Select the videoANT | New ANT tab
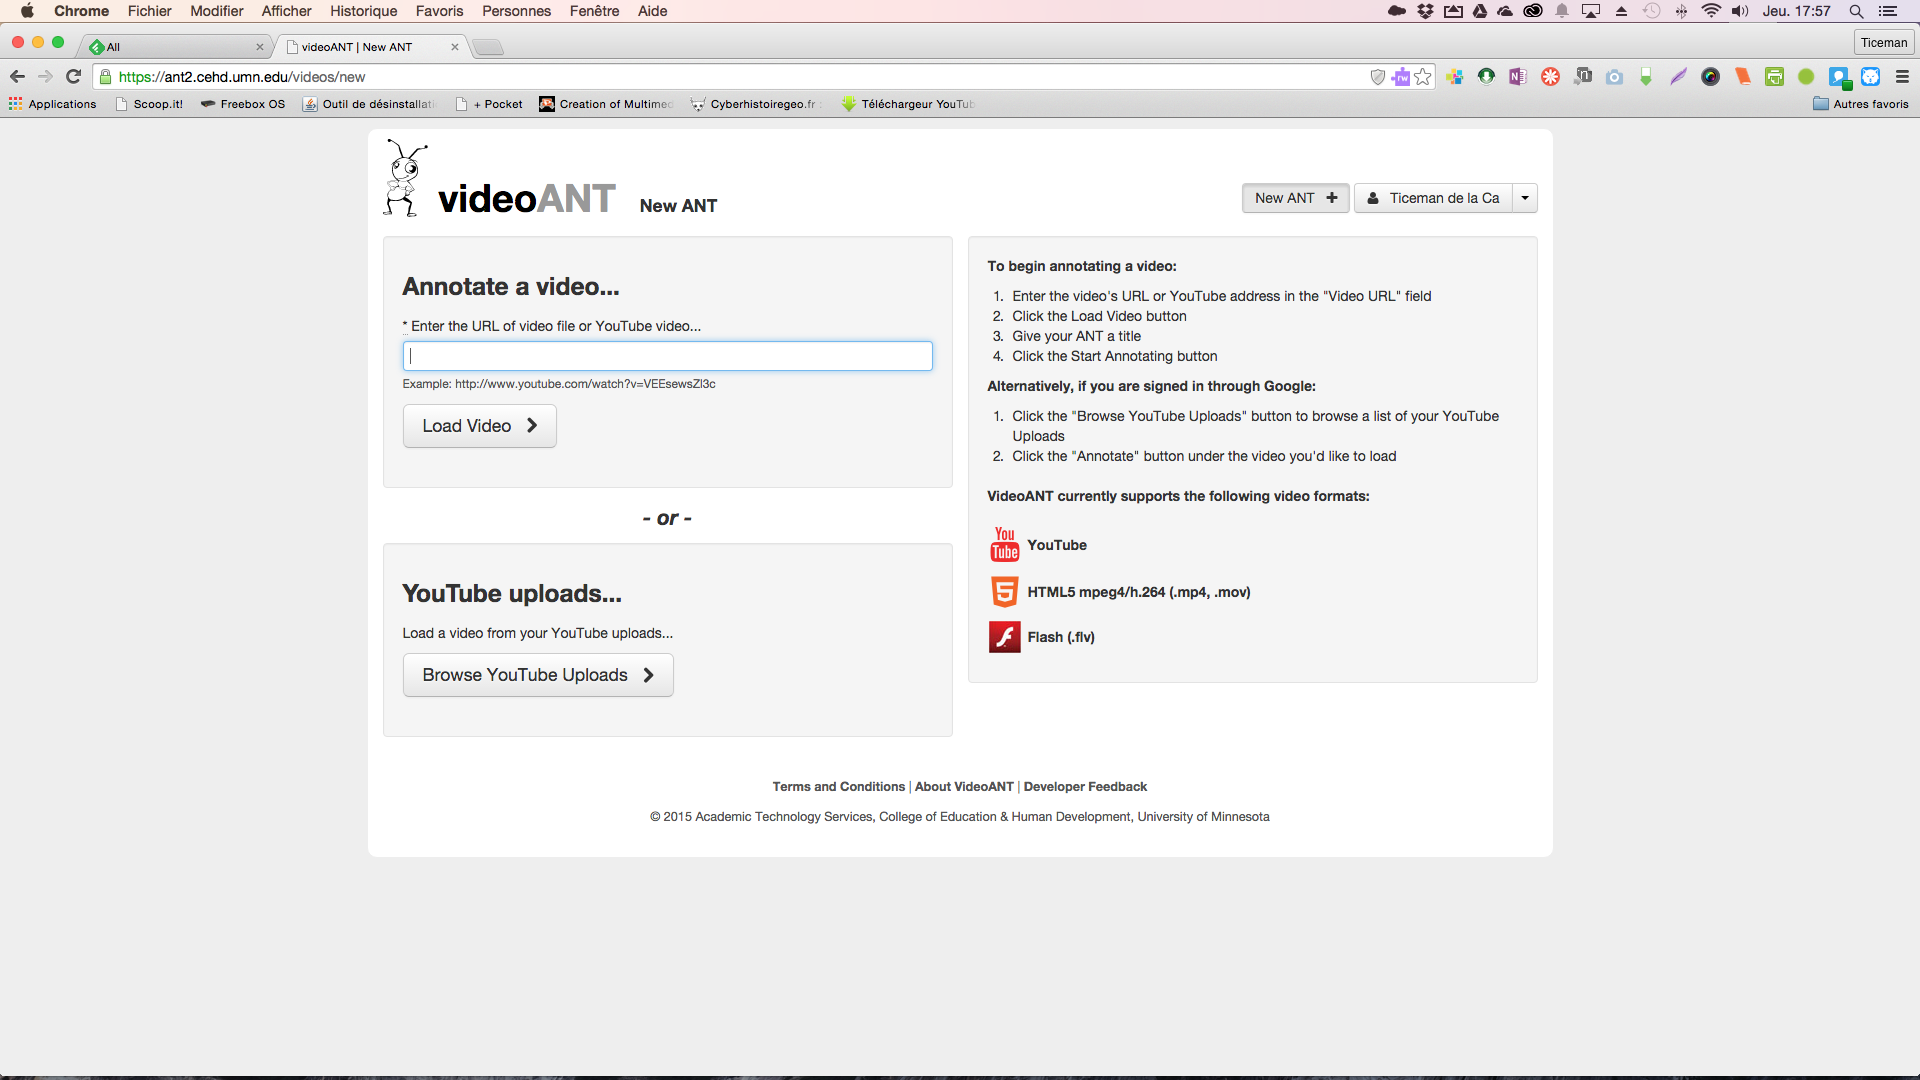The image size is (1920, 1080). tap(372, 47)
